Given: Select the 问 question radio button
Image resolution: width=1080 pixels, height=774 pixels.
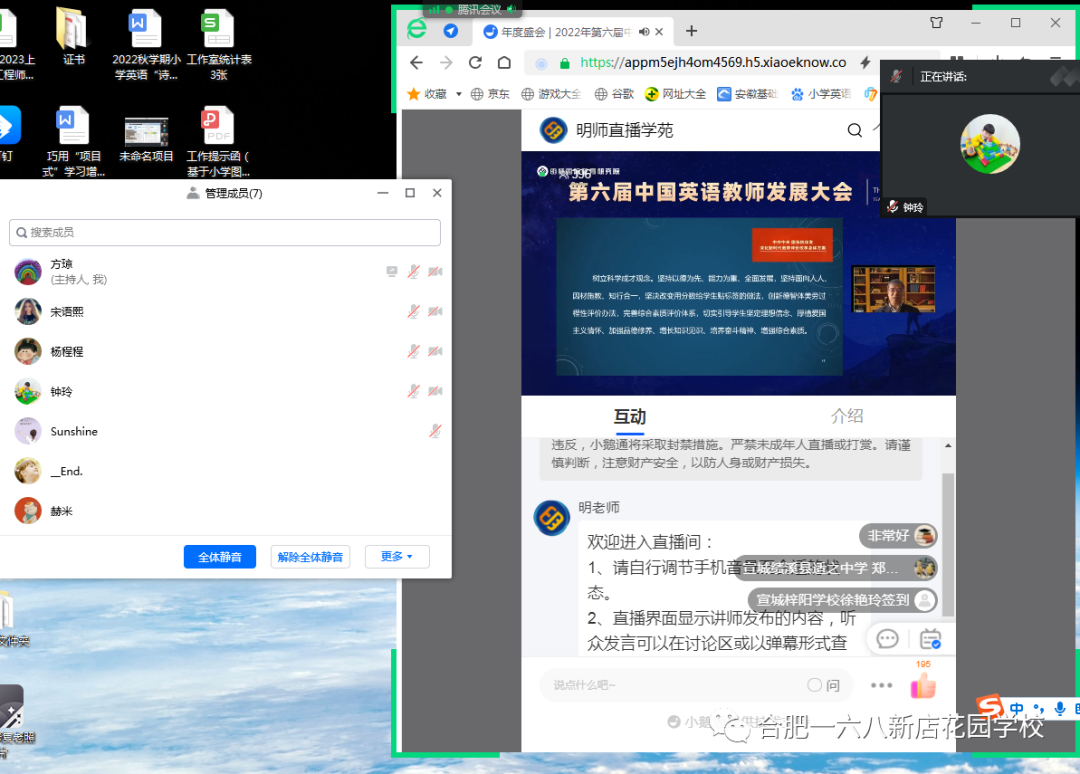Looking at the screenshot, I should [815, 685].
